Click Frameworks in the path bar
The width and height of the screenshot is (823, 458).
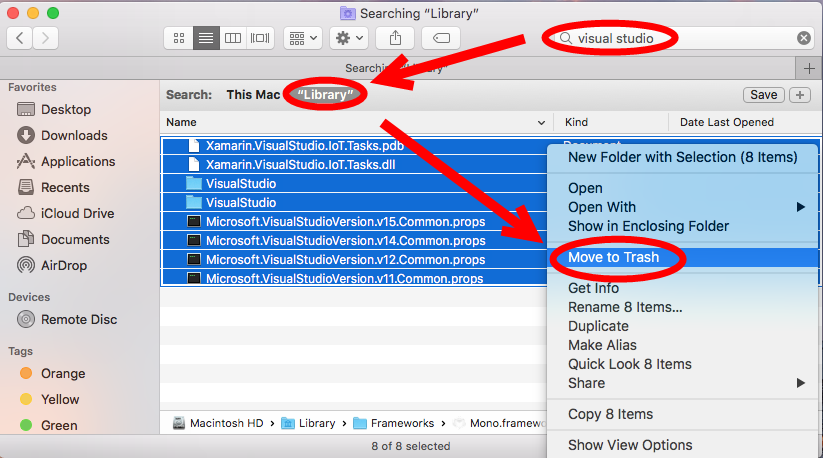(x=394, y=423)
